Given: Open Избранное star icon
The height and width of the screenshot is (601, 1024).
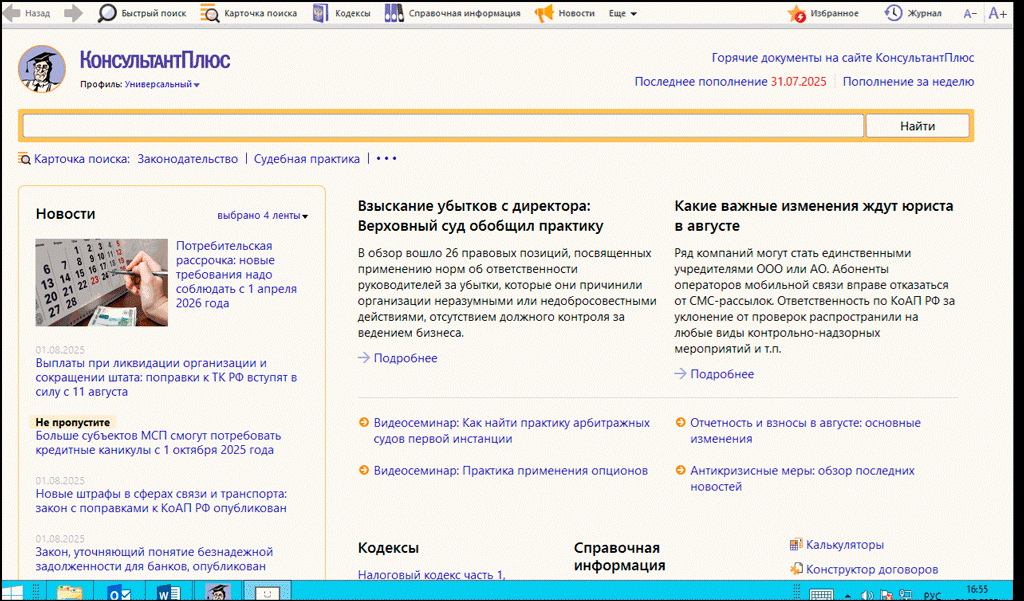Looking at the screenshot, I should coord(797,13).
